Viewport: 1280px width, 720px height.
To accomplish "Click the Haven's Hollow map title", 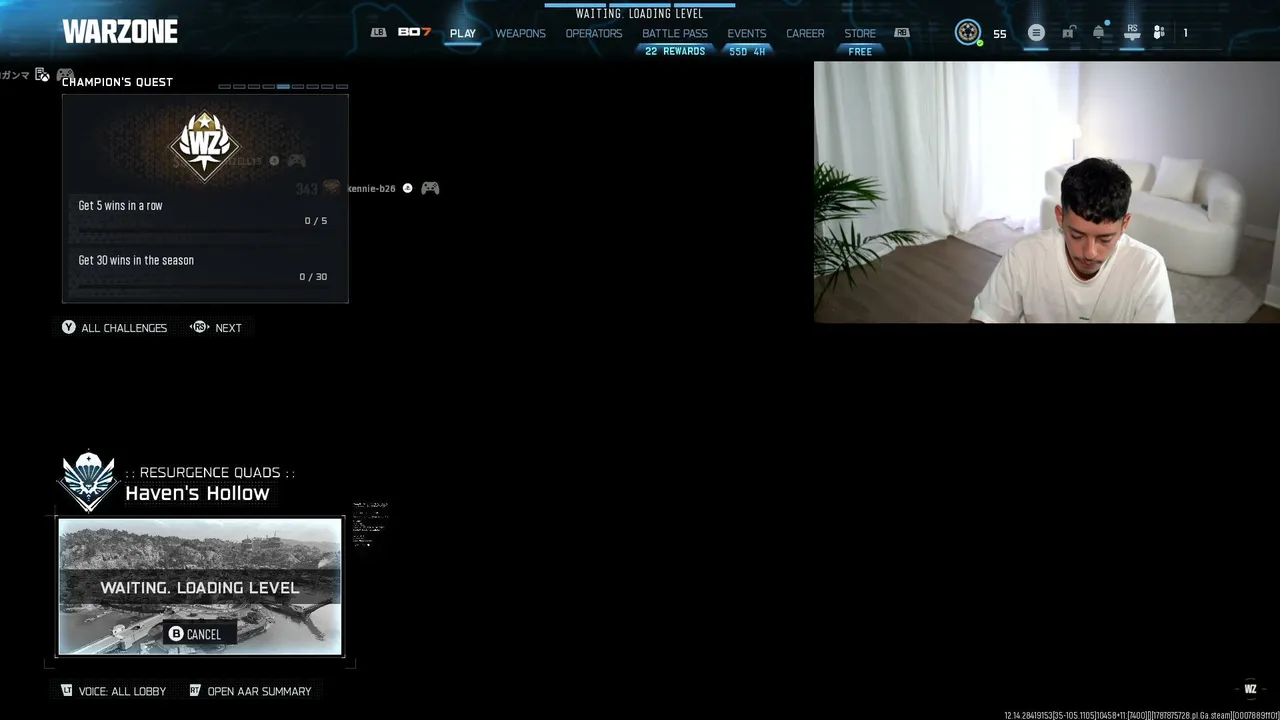I will (197, 493).
